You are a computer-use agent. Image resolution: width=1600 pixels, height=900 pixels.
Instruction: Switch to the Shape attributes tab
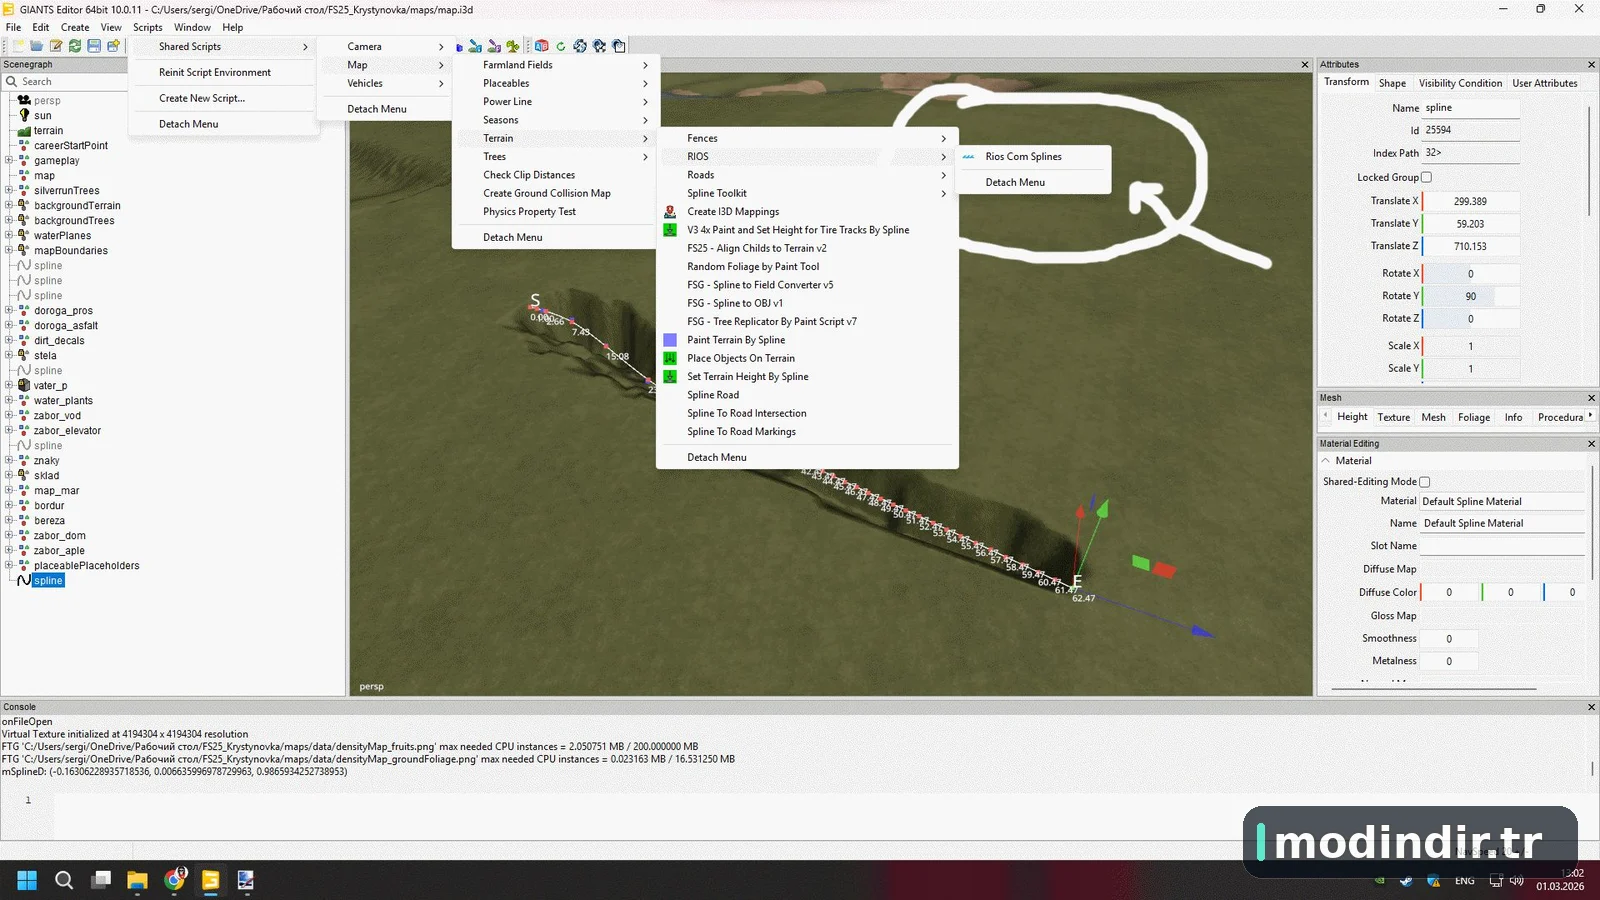[1392, 83]
